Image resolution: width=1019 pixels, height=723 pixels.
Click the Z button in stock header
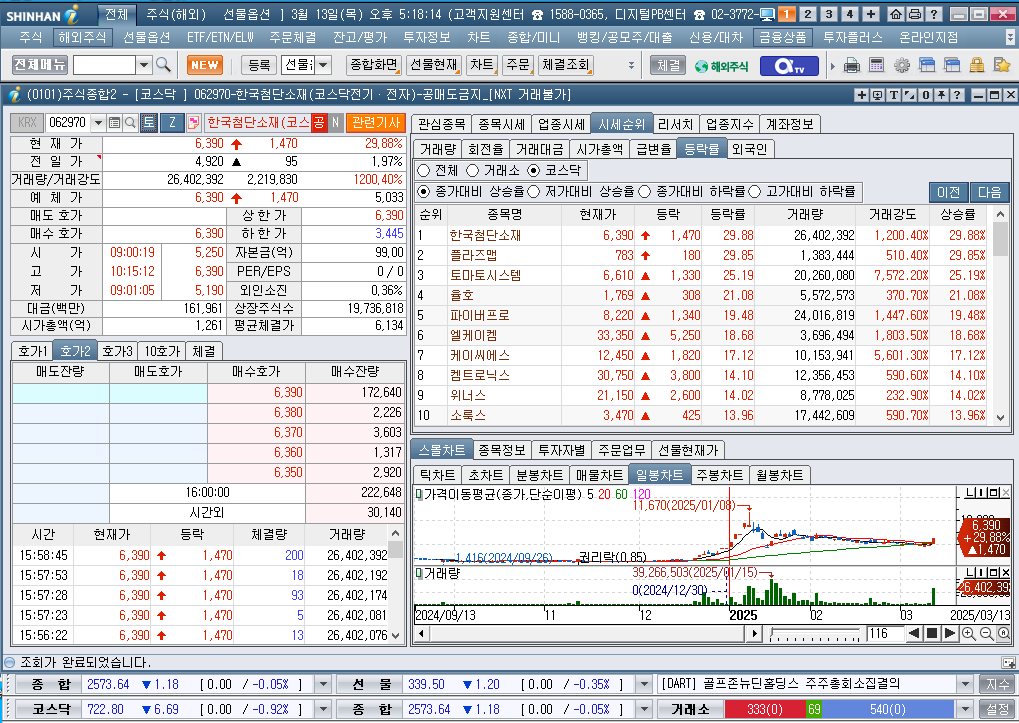[x=172, y=122]
